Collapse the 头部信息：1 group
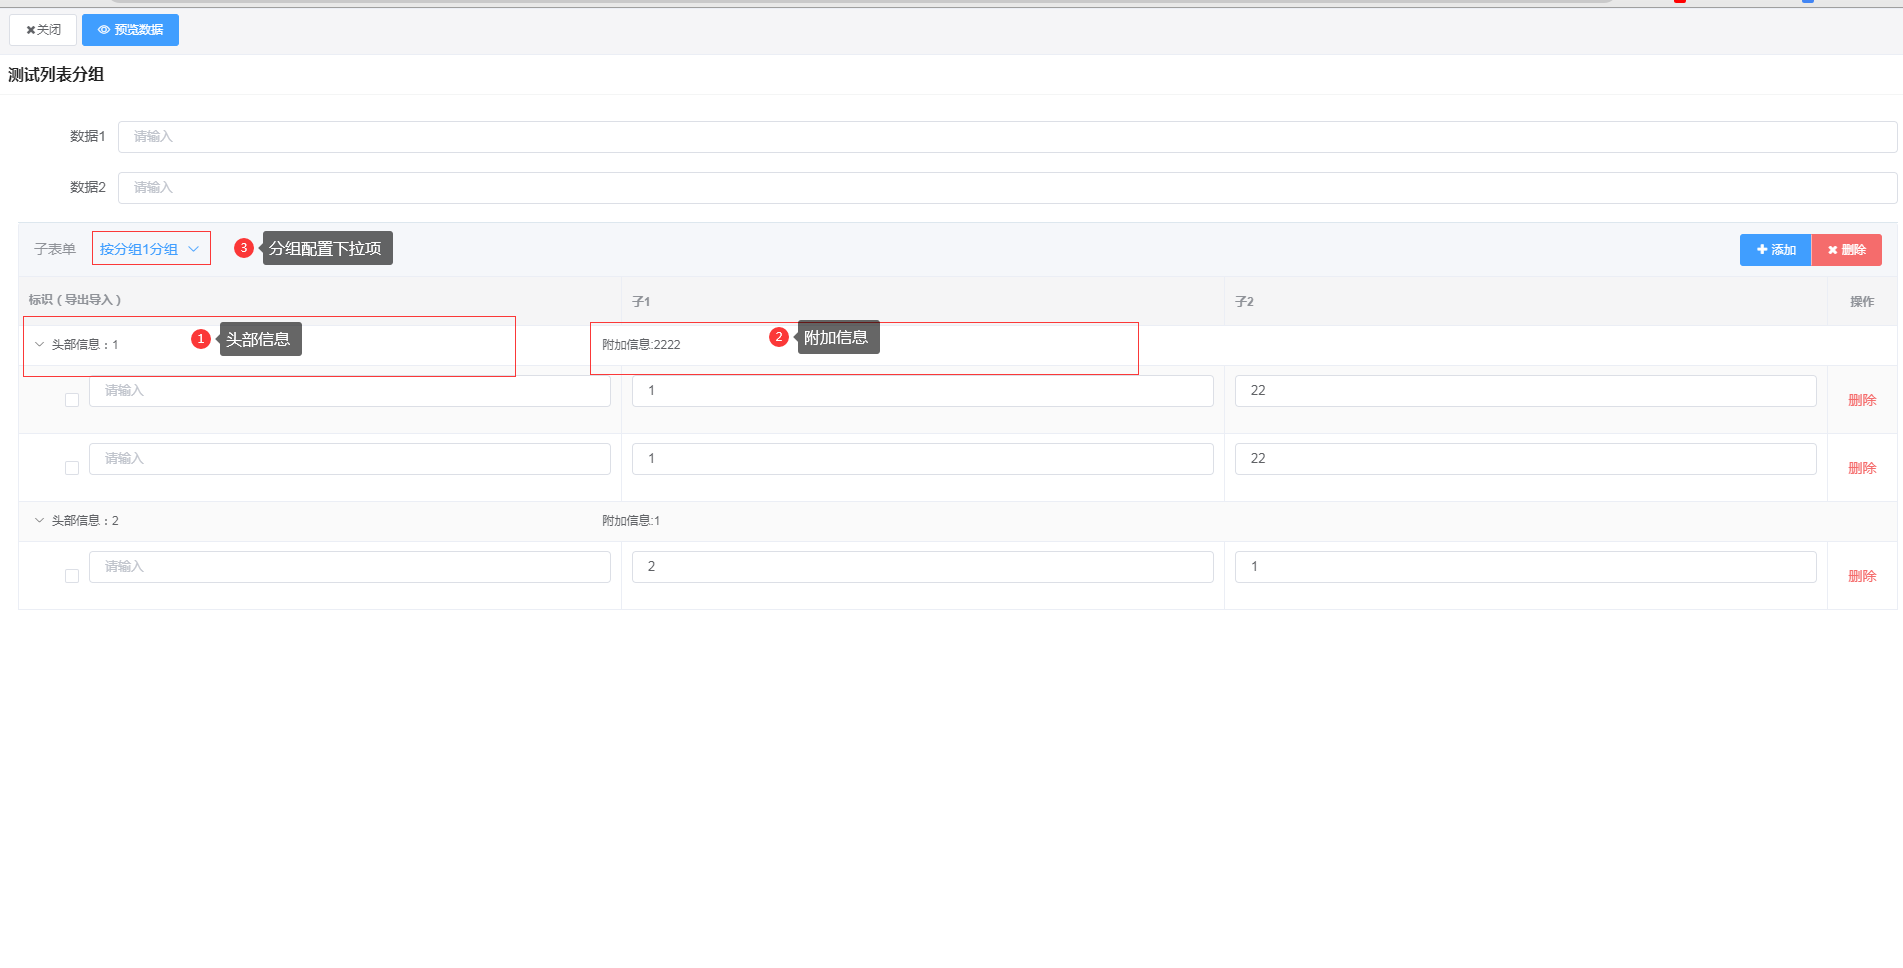 tap(40, 345)
